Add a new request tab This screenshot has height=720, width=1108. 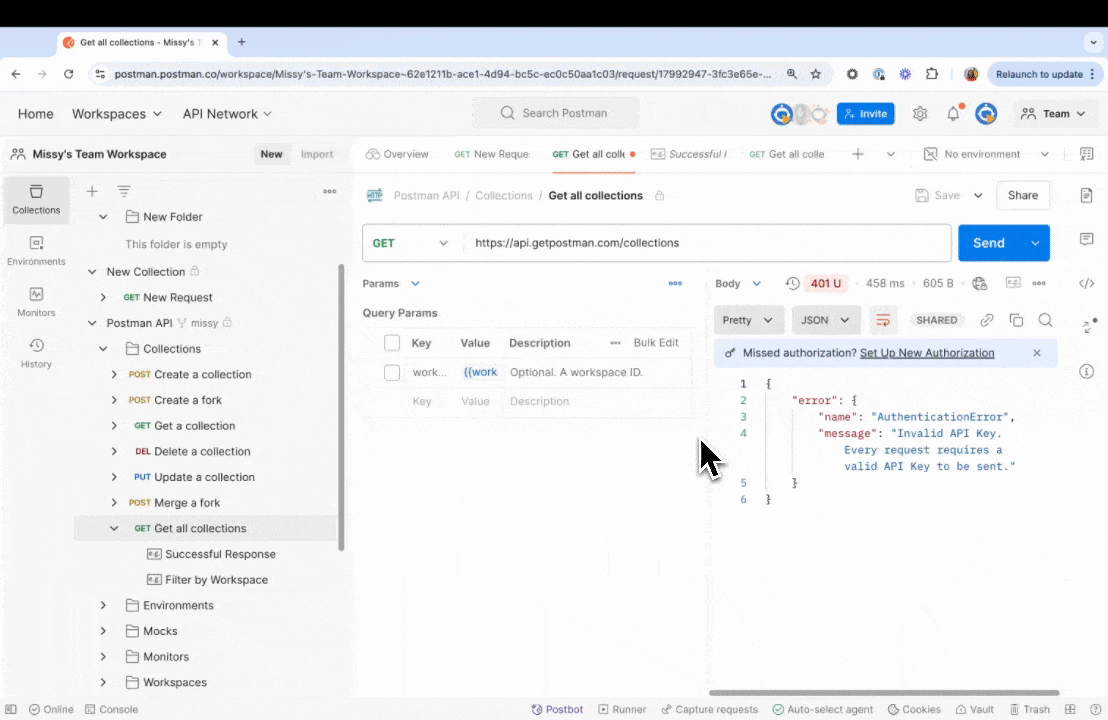coord(858,154)
